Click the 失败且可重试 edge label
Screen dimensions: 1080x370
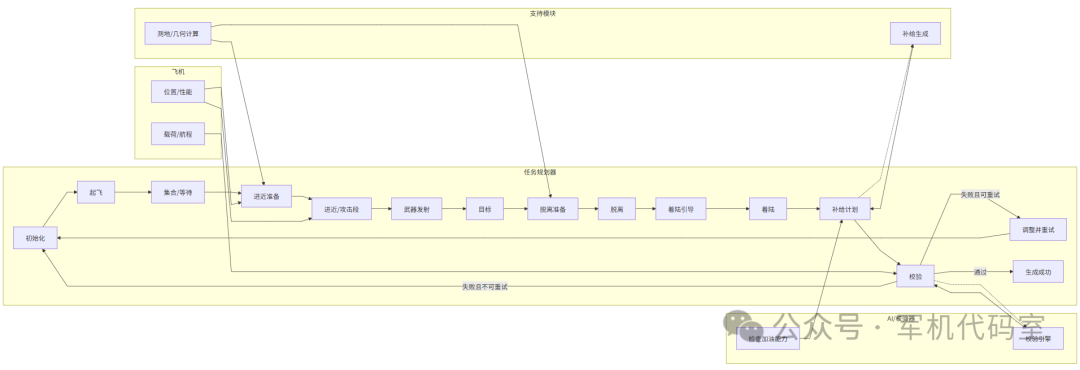(980, 194)
